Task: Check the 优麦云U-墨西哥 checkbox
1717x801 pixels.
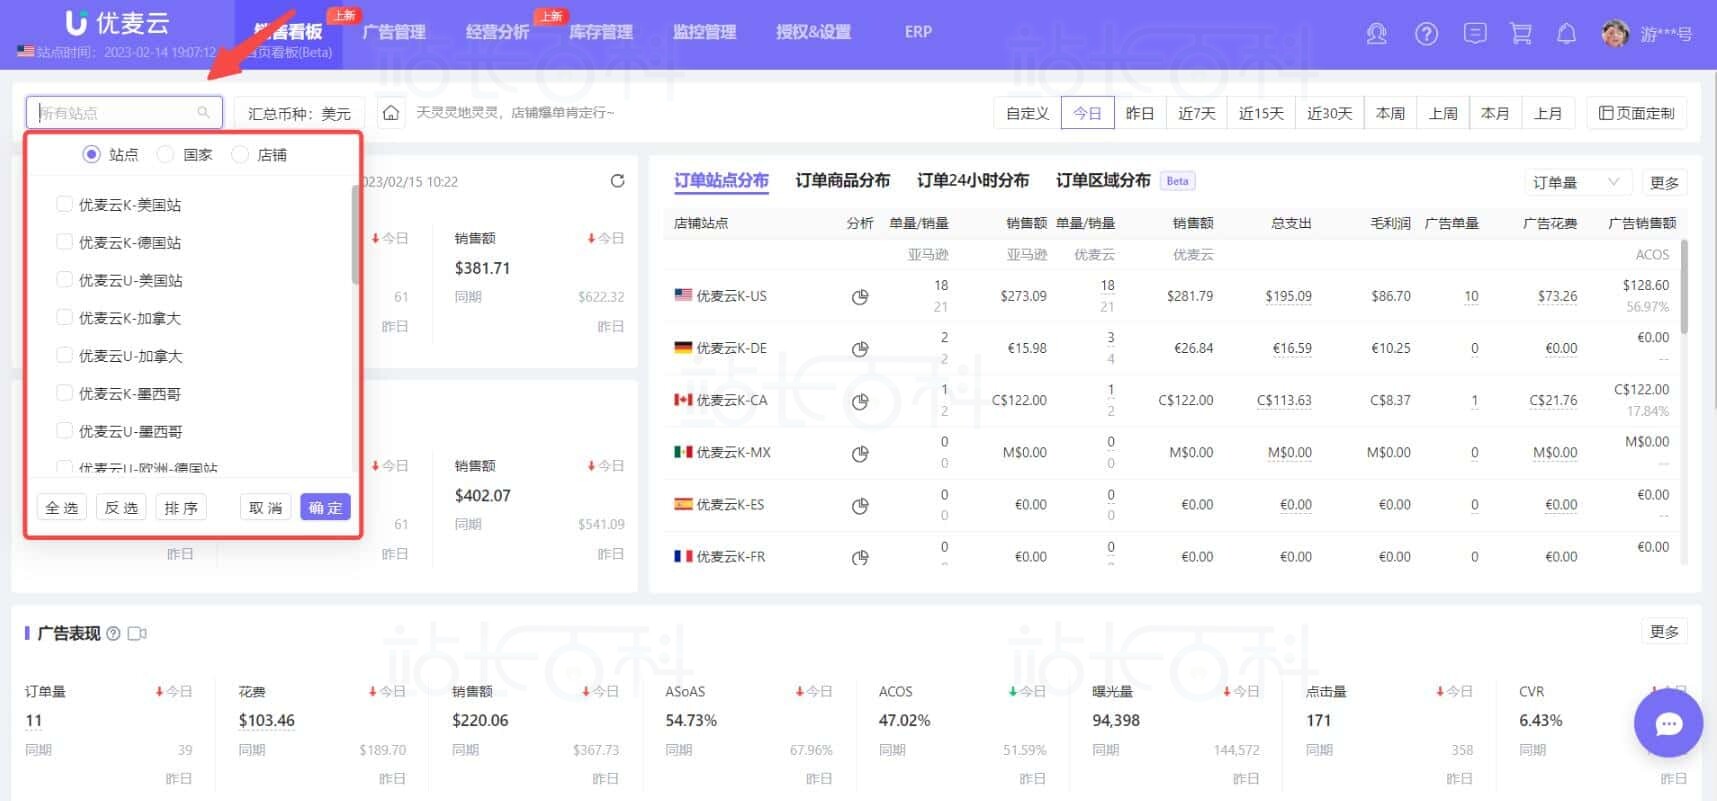Action: [64, 431]
